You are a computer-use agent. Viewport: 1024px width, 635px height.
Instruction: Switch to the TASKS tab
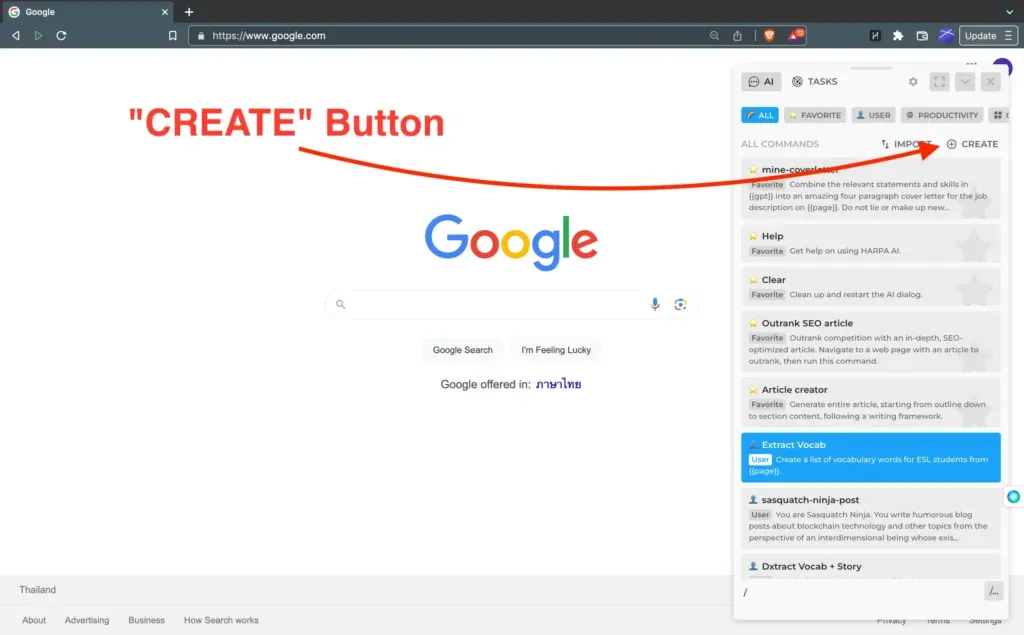[814, 82]
